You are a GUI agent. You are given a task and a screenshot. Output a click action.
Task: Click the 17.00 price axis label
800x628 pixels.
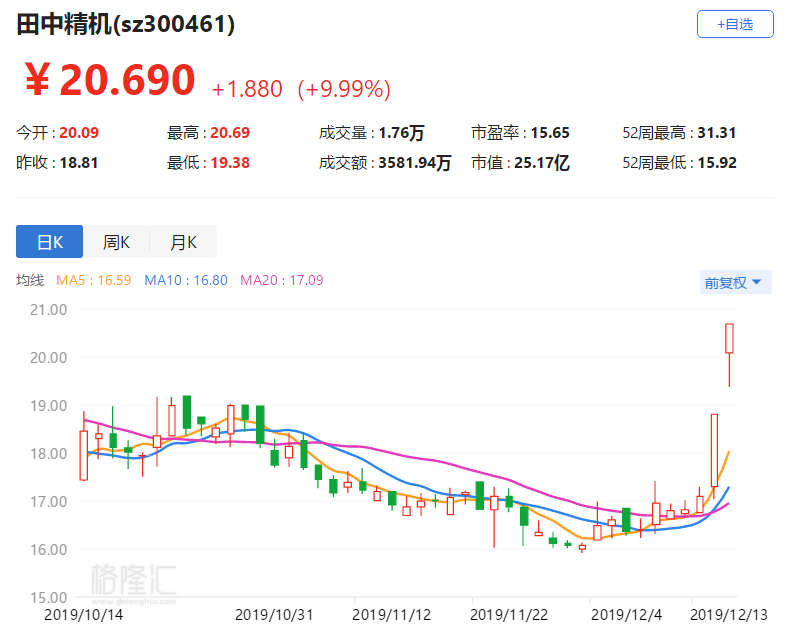click(x=48, y=501)
